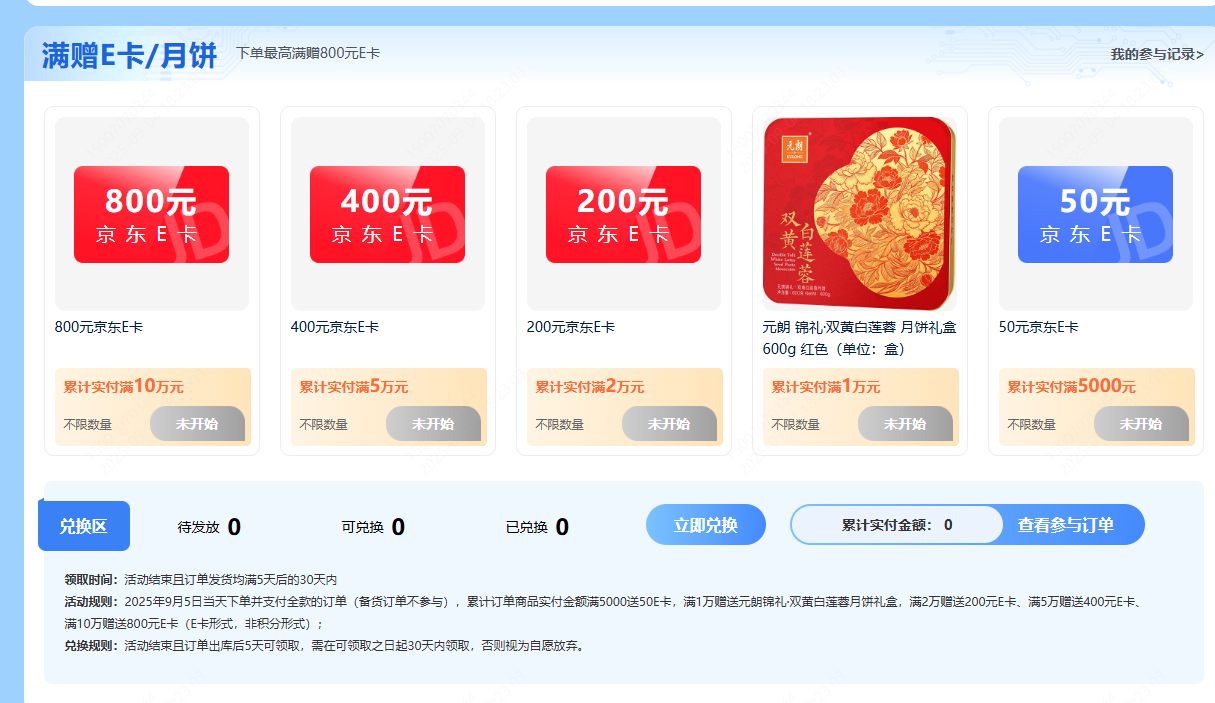Open the 800元 京东E卡 card image
This screenshot has width=1215, height=703.
coord(152,214)
